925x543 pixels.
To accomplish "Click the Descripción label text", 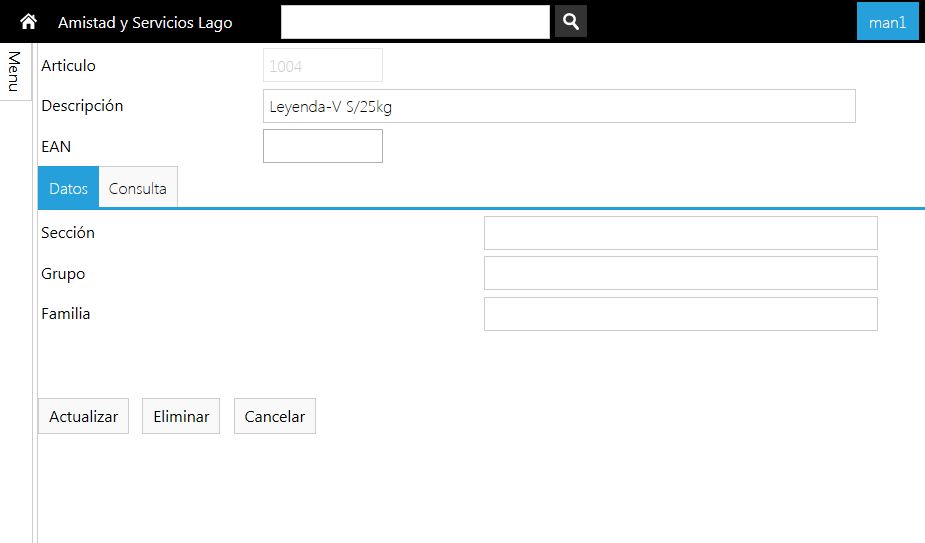I will click(x=82, y=106).
